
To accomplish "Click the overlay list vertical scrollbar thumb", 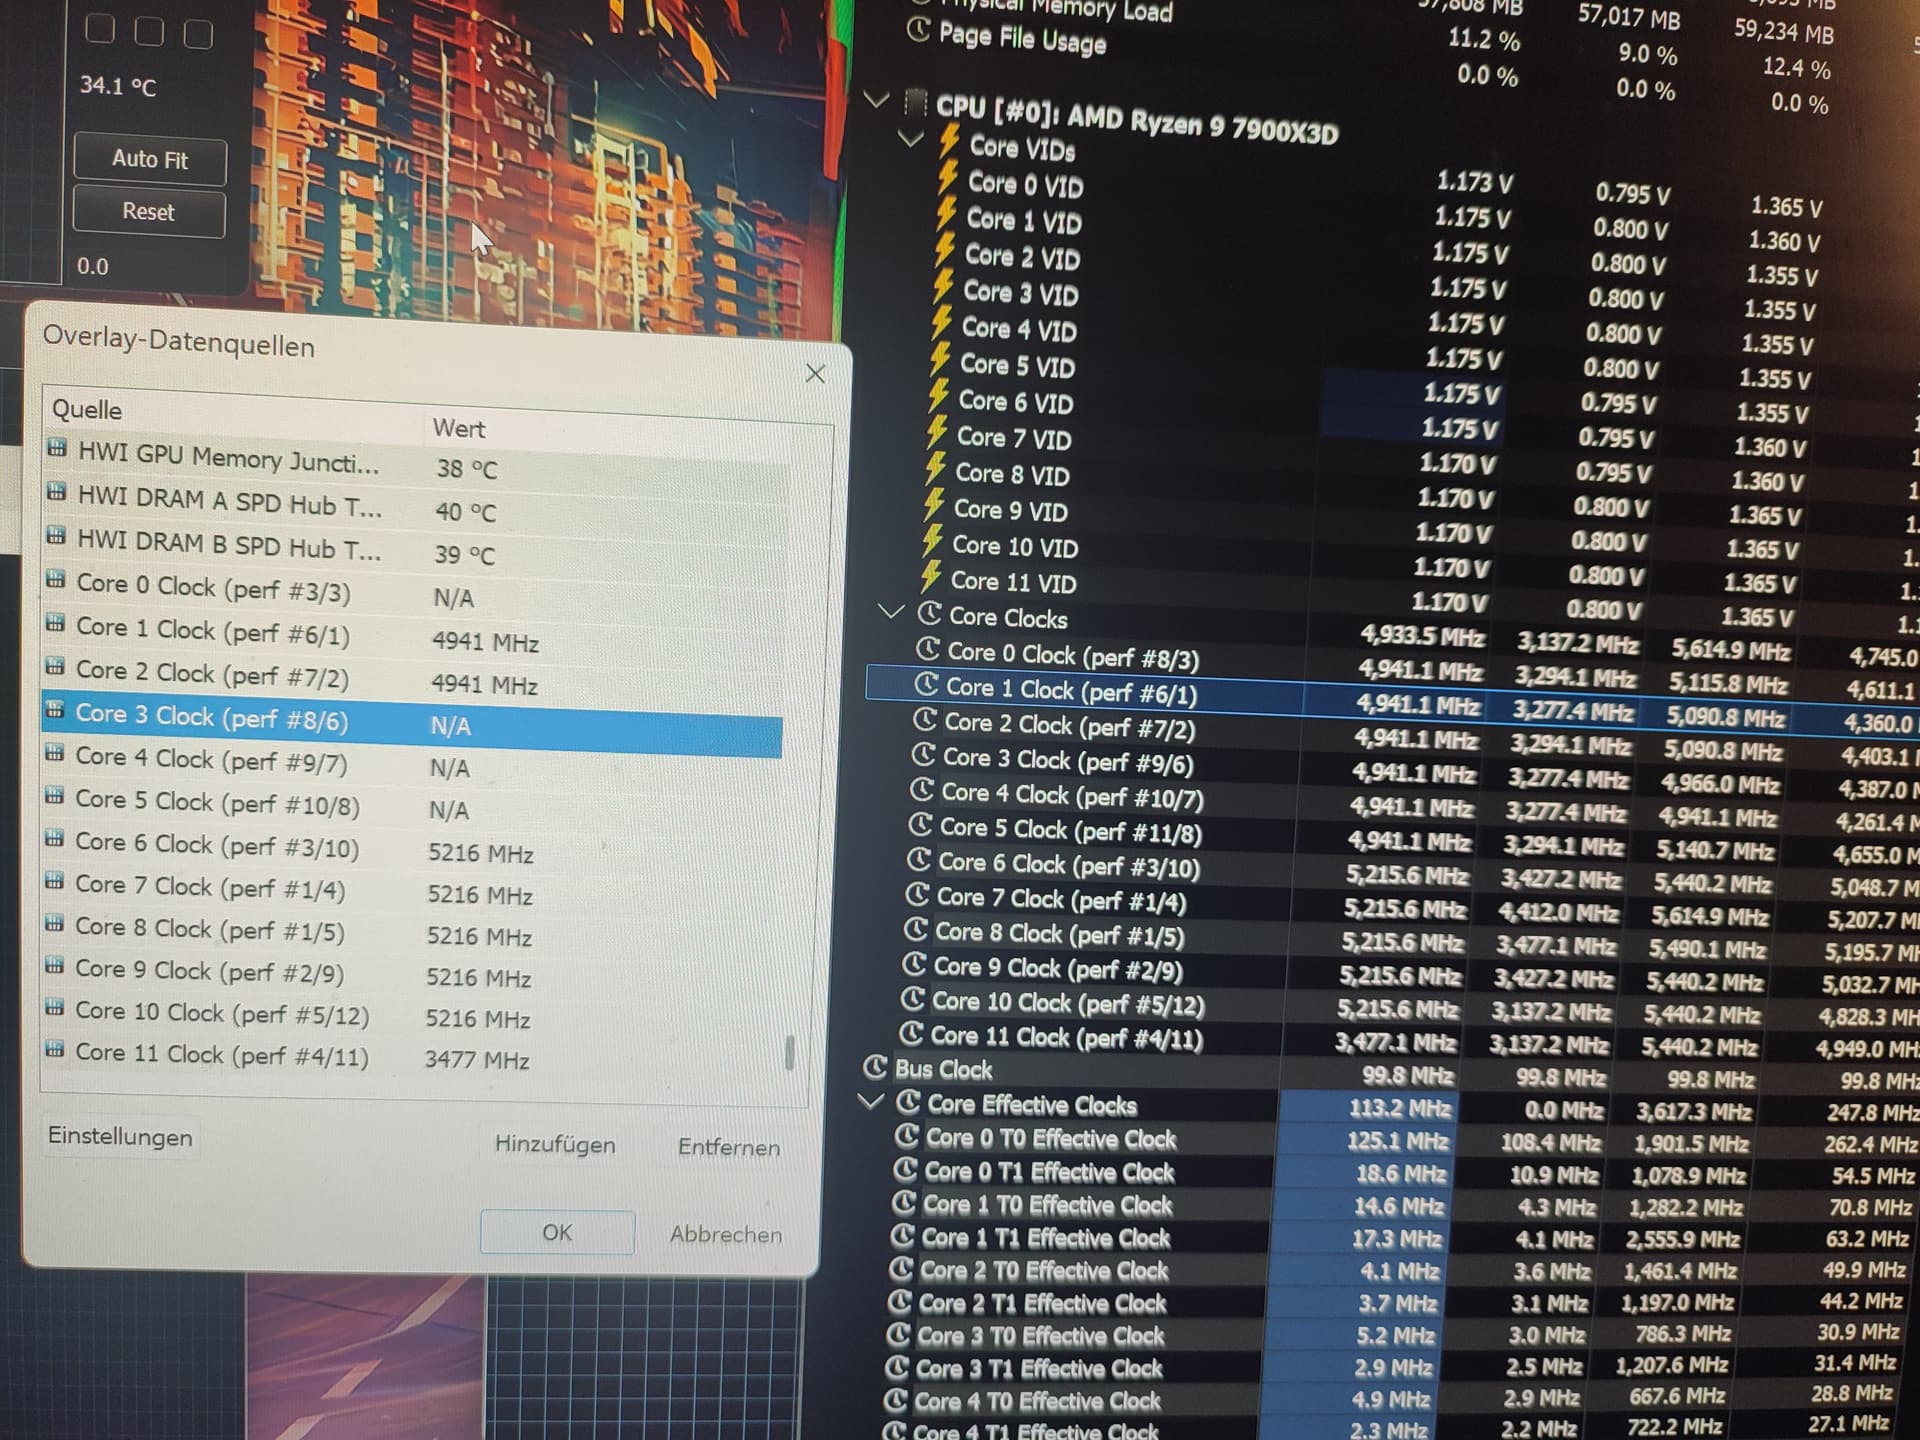I will [x=789, y=1052].
